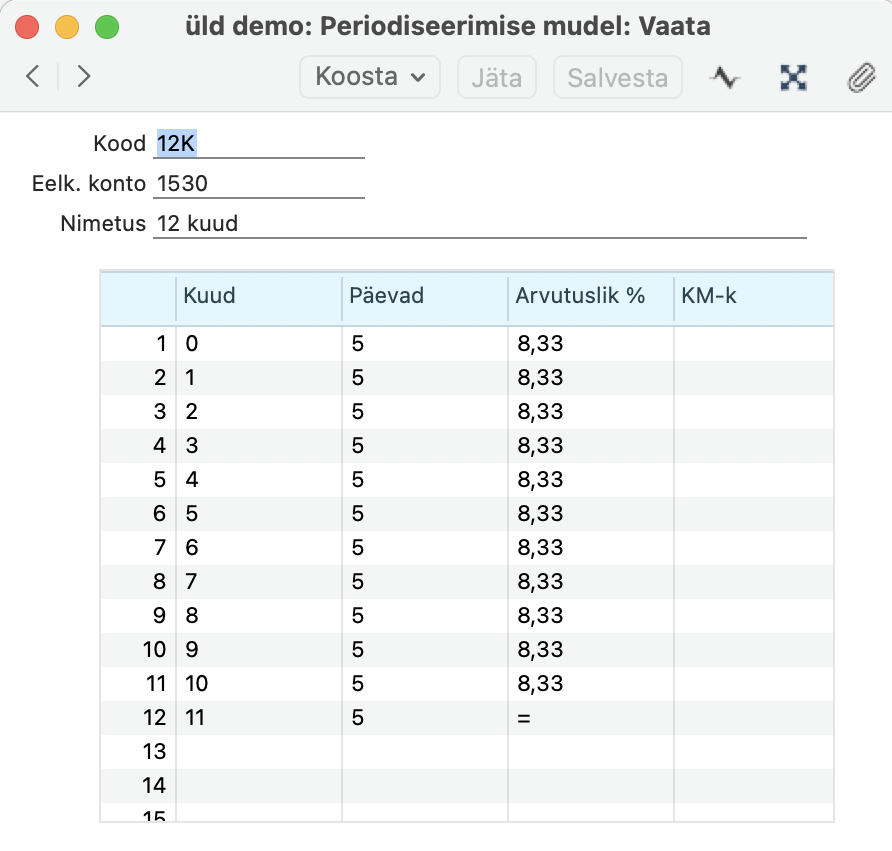
Task: Click the Nimetus field with 12 kuud
Action: (479, 224)
